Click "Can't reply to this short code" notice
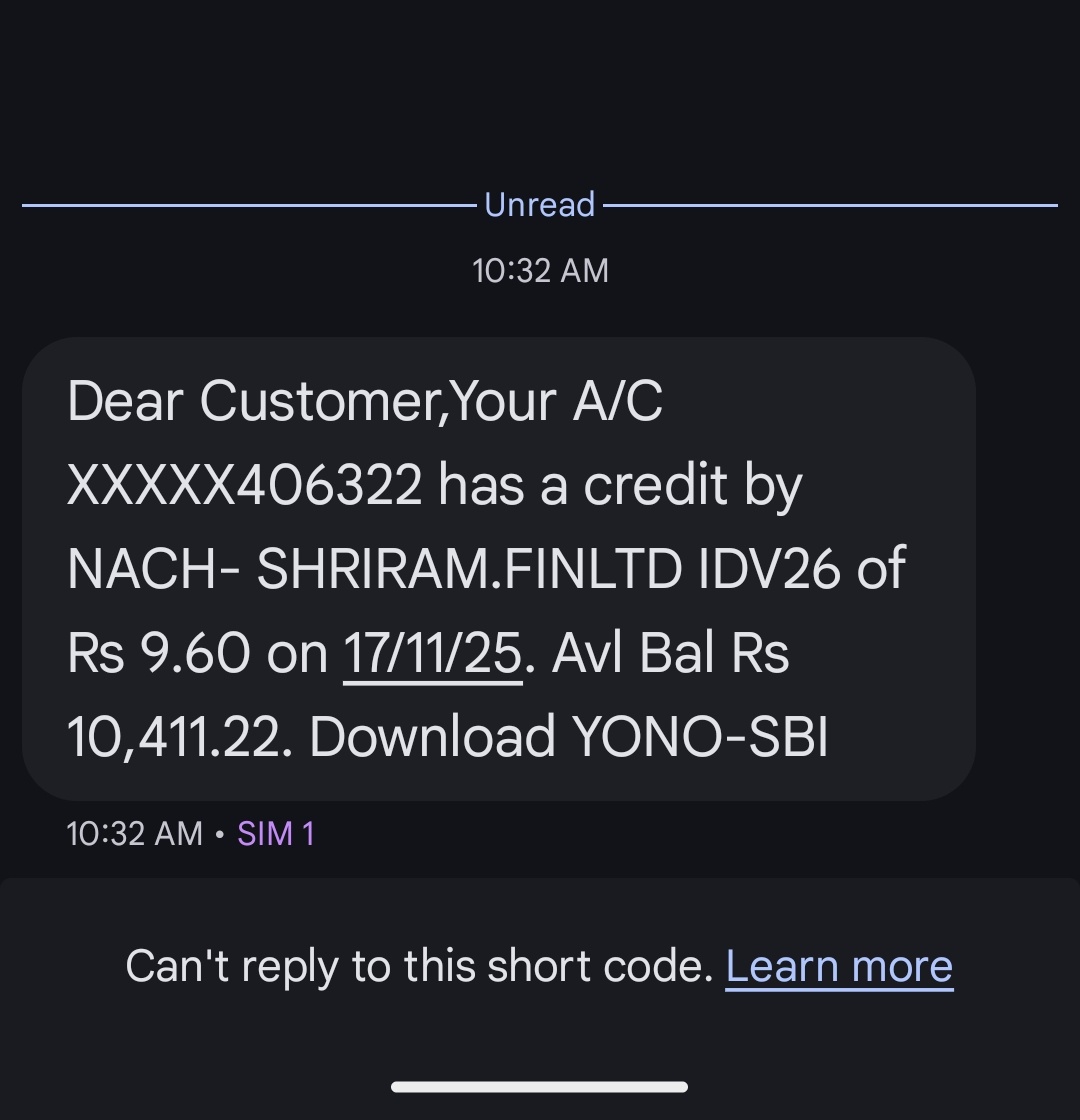The width and height of the screenshot is (1080, 1120). click(419, 967)
